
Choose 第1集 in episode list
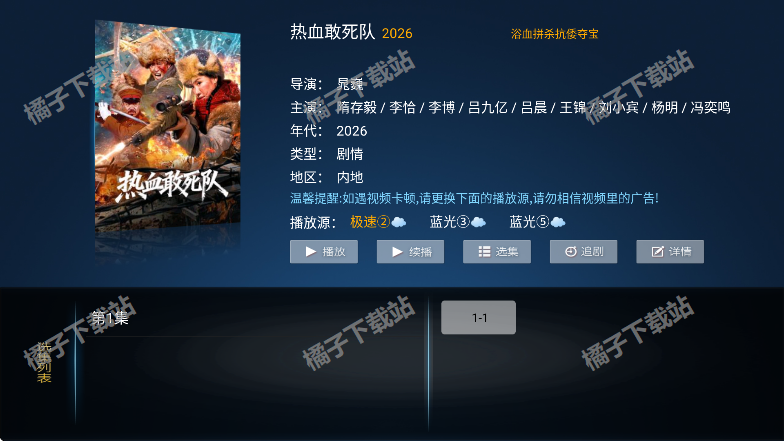coord(110,318)
